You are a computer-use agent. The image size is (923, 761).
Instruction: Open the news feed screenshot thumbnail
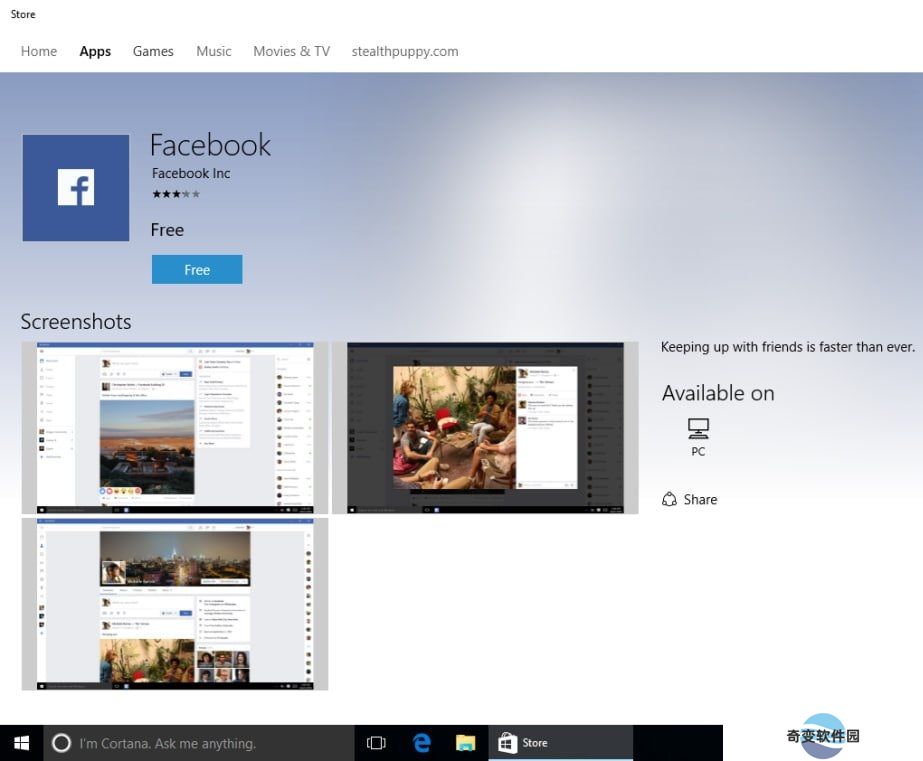click(x=175, y=428)
